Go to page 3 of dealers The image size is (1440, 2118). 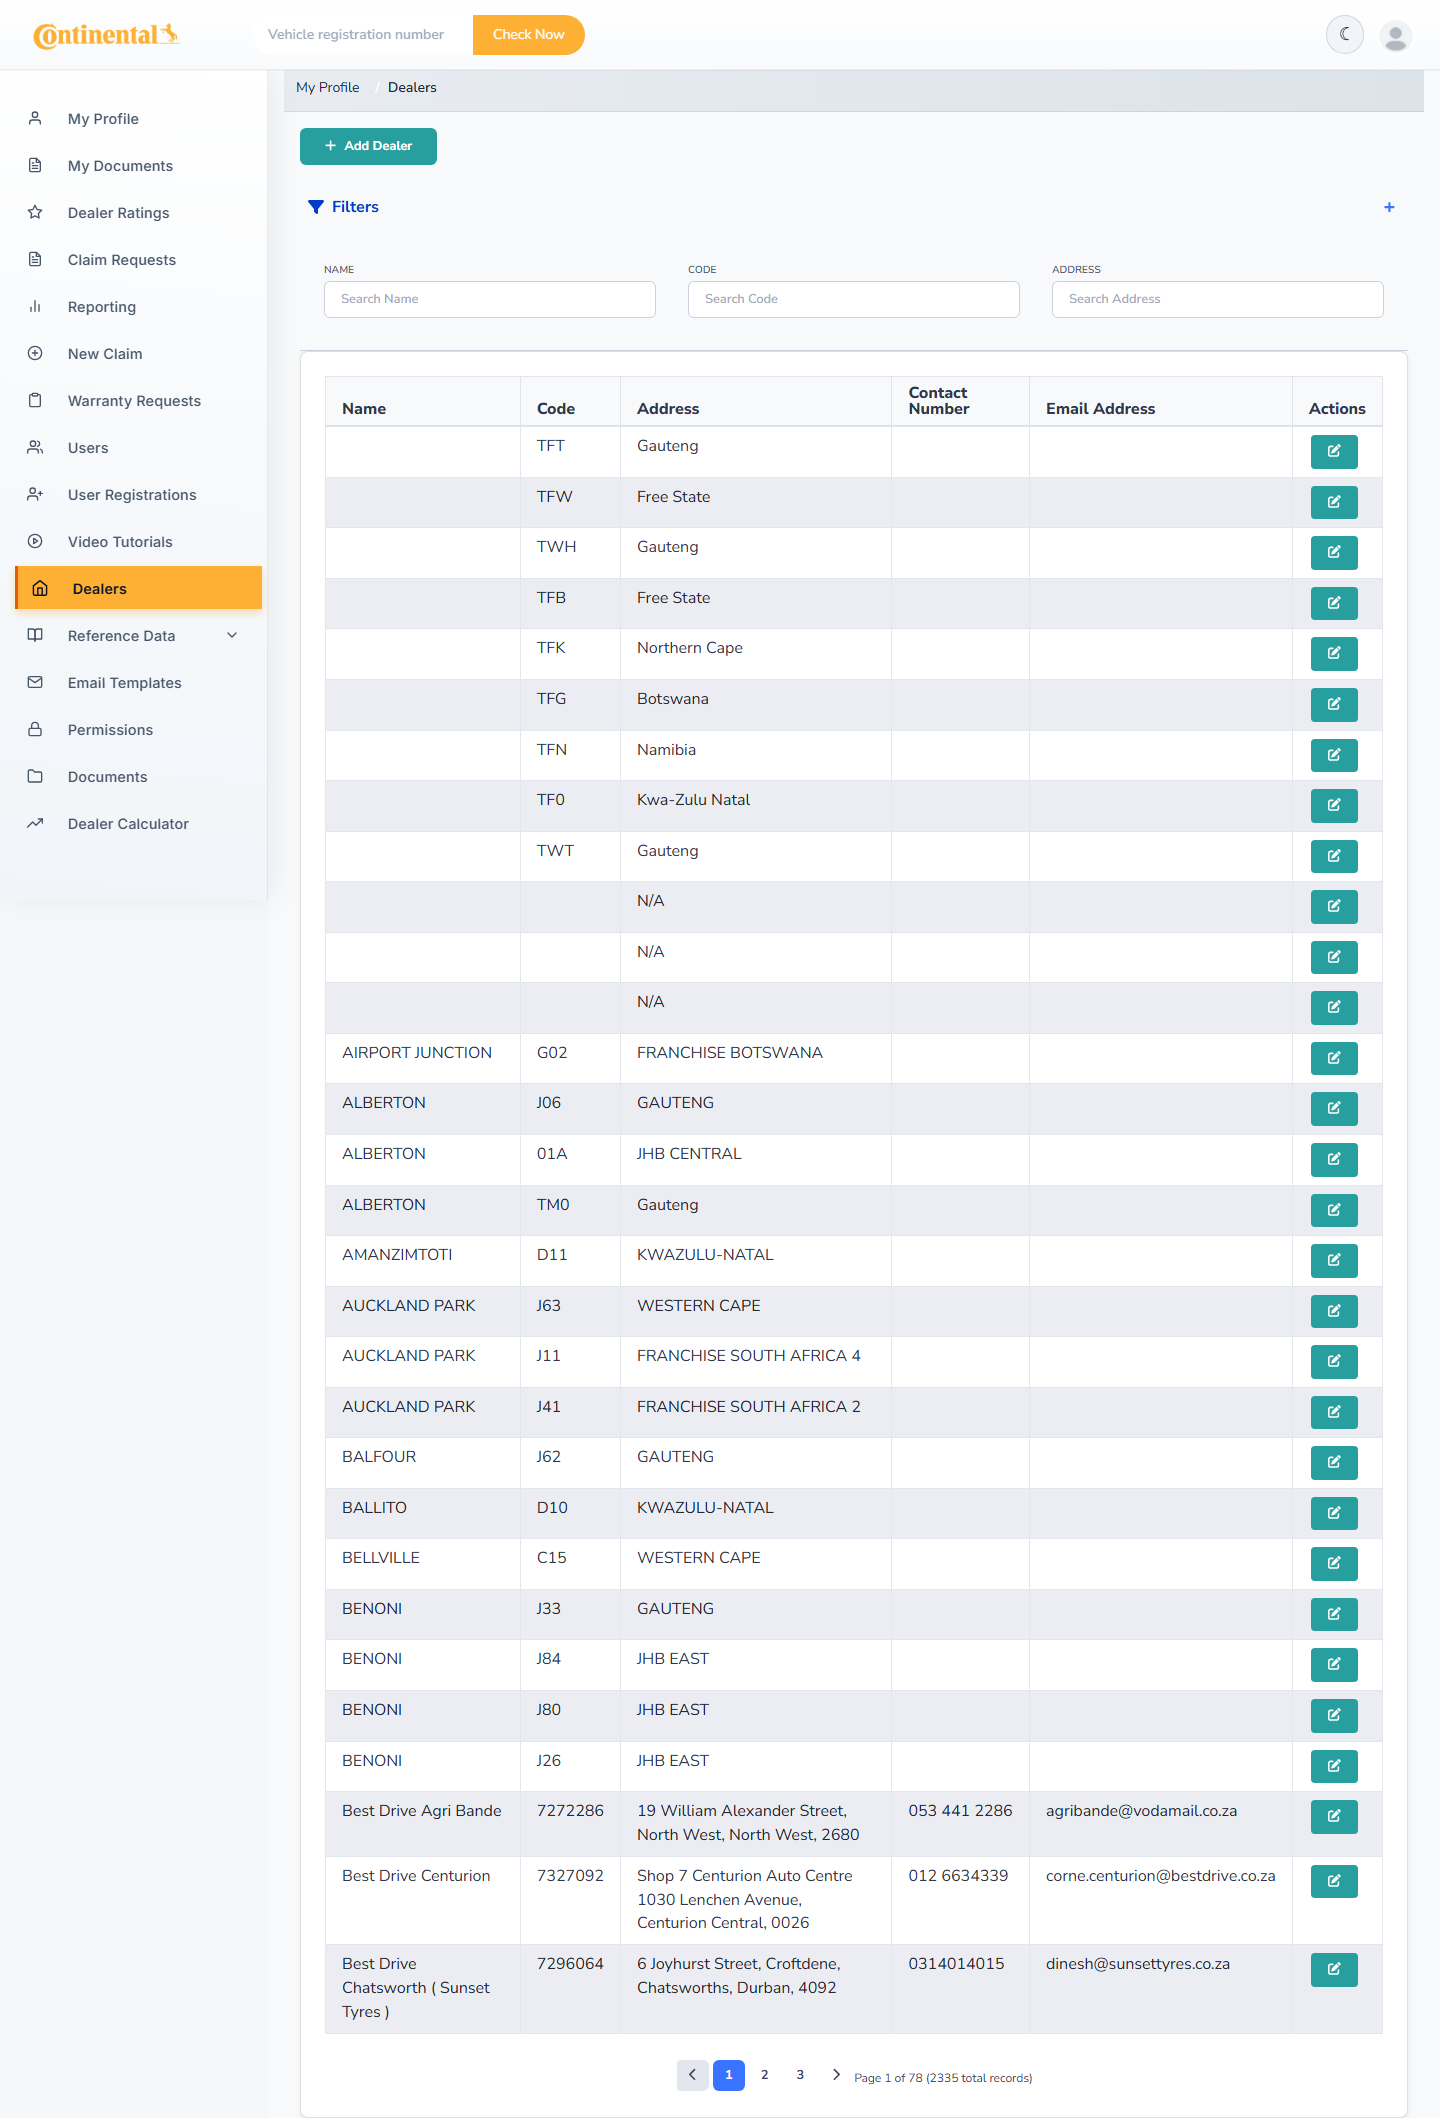point(800,2075)
